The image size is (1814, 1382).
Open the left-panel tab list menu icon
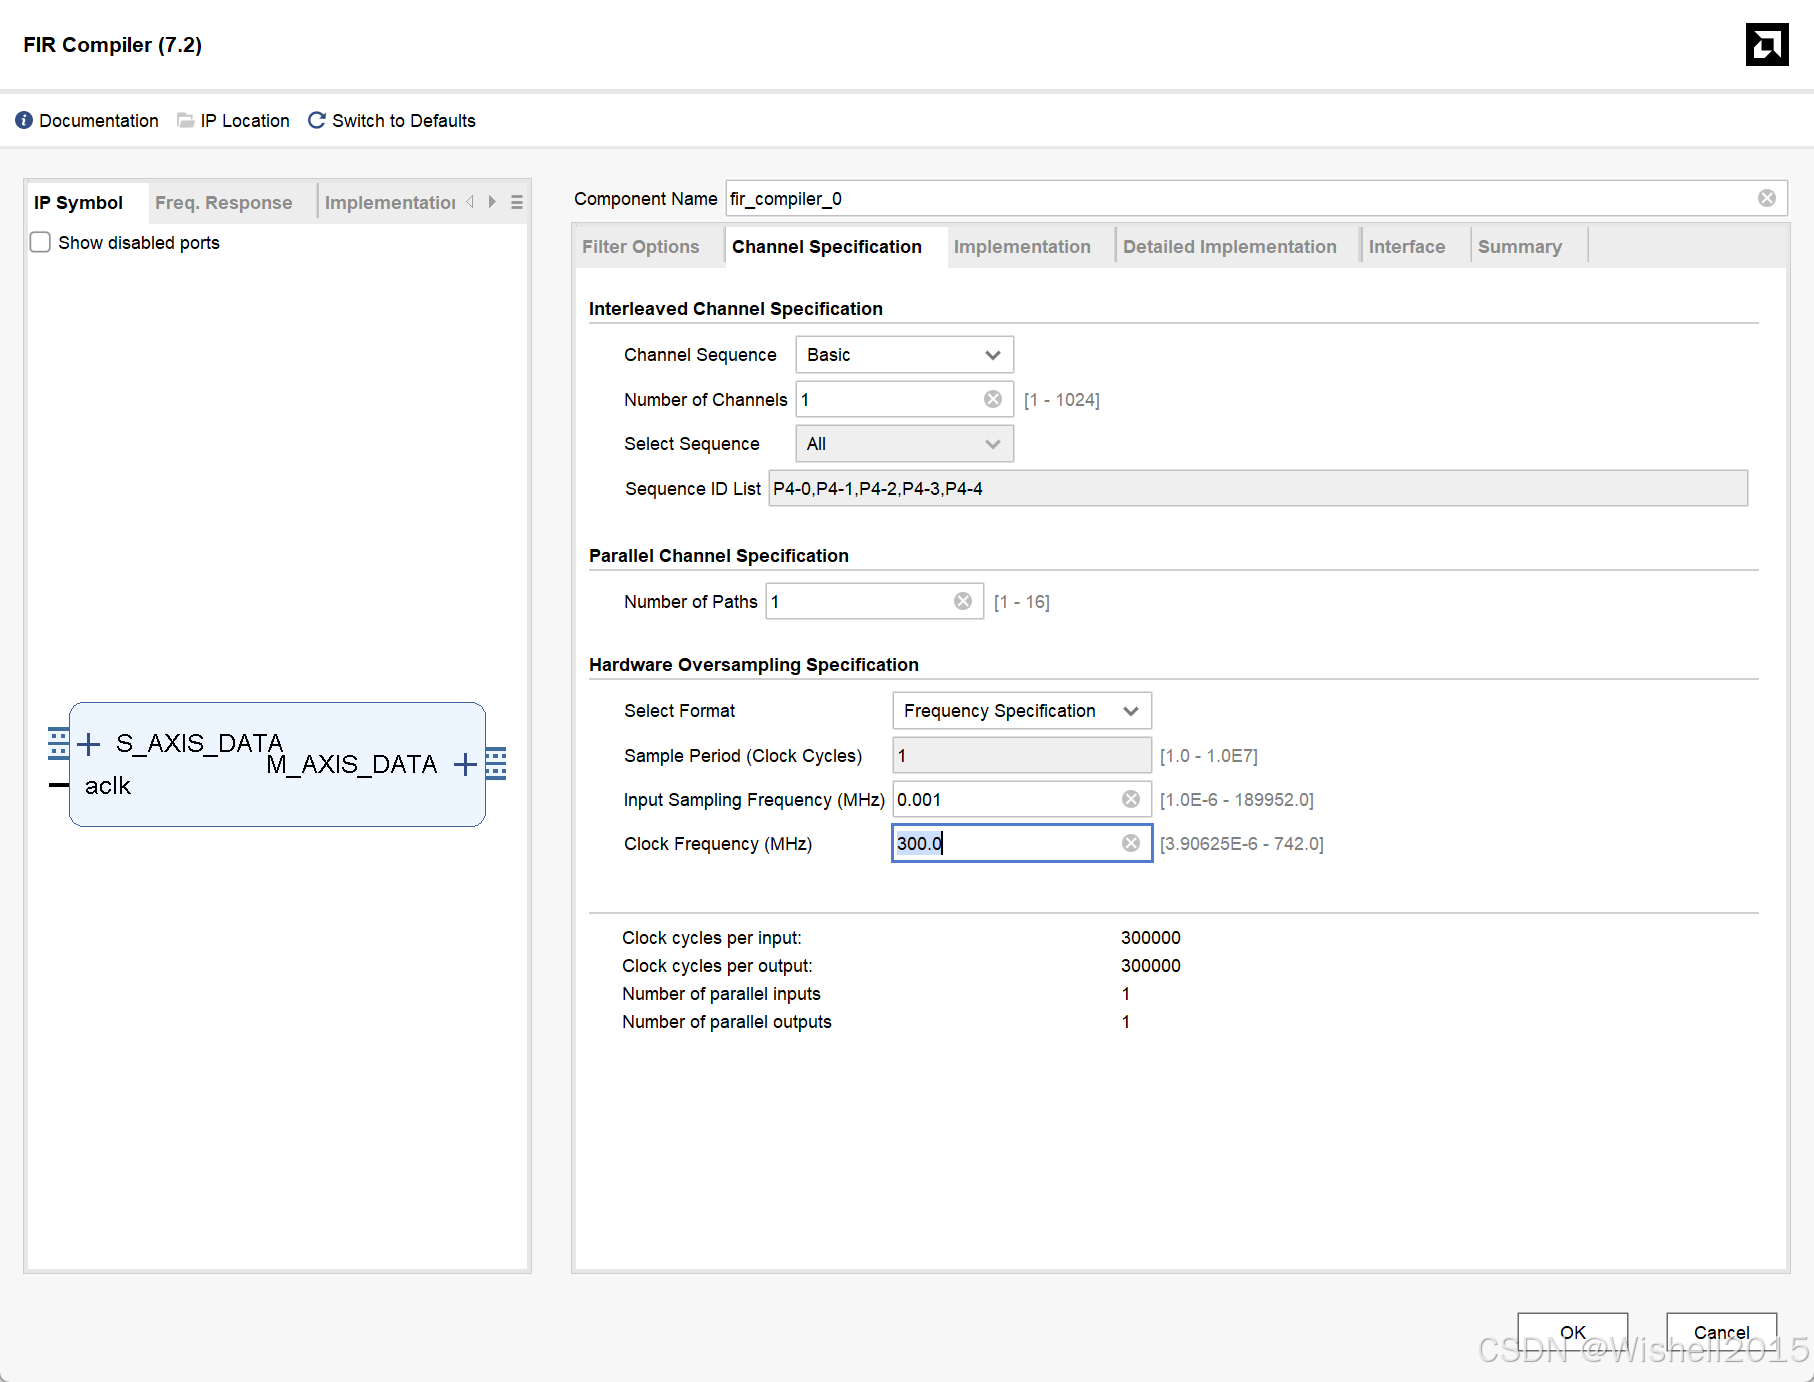pos(517,202)
